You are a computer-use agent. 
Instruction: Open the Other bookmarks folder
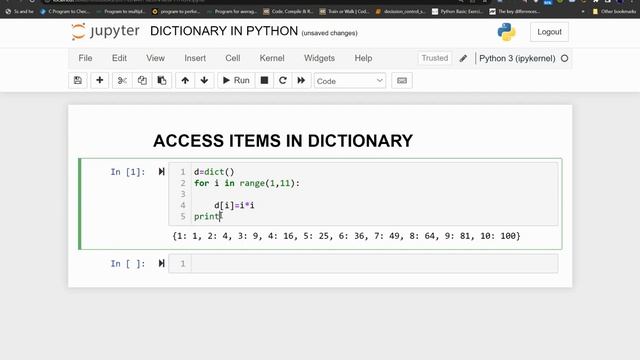coord(614,11)
